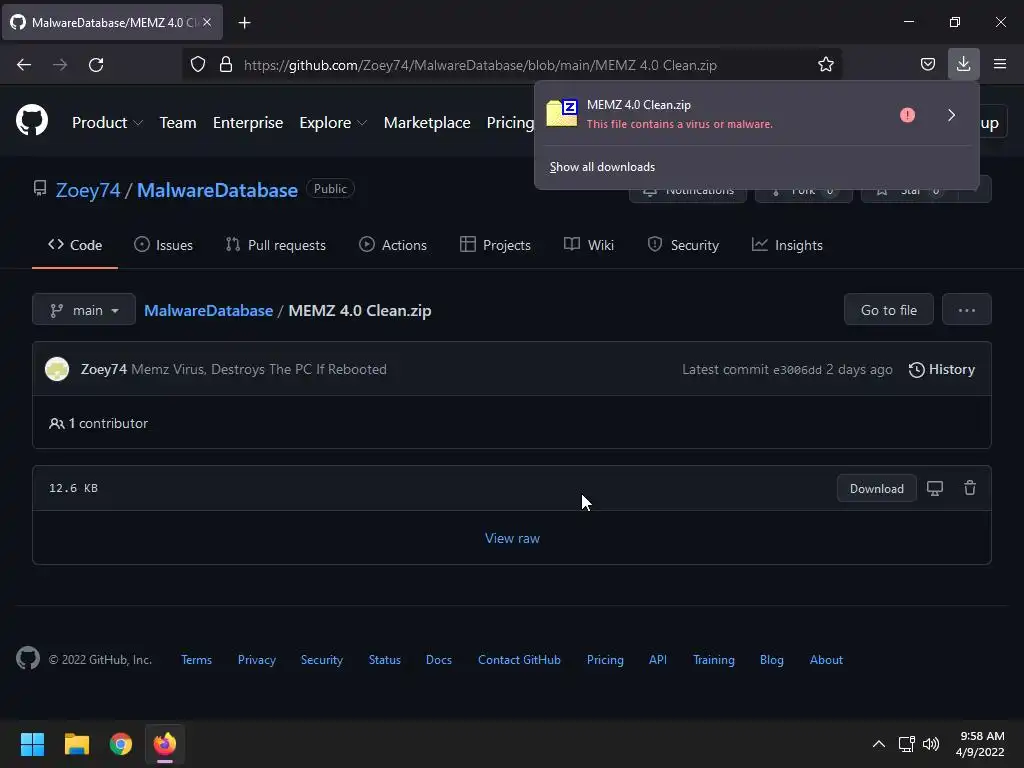Image resolution: width=1024 pixels, height=768 pixels.
Task: Open Zoey74 user profile link
Action: click(x=88, y=190)
